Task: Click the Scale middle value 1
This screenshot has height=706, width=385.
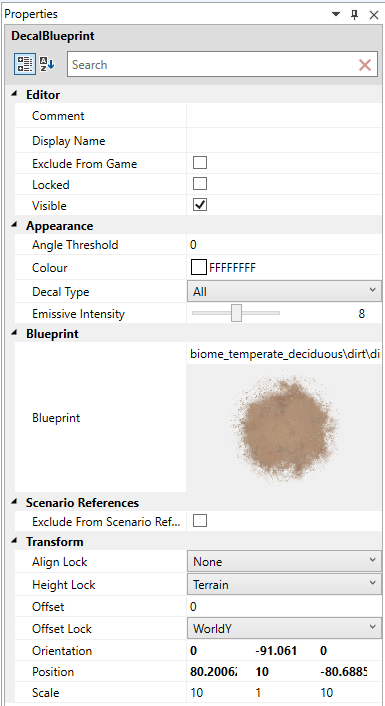Action: tap(258, 692)
